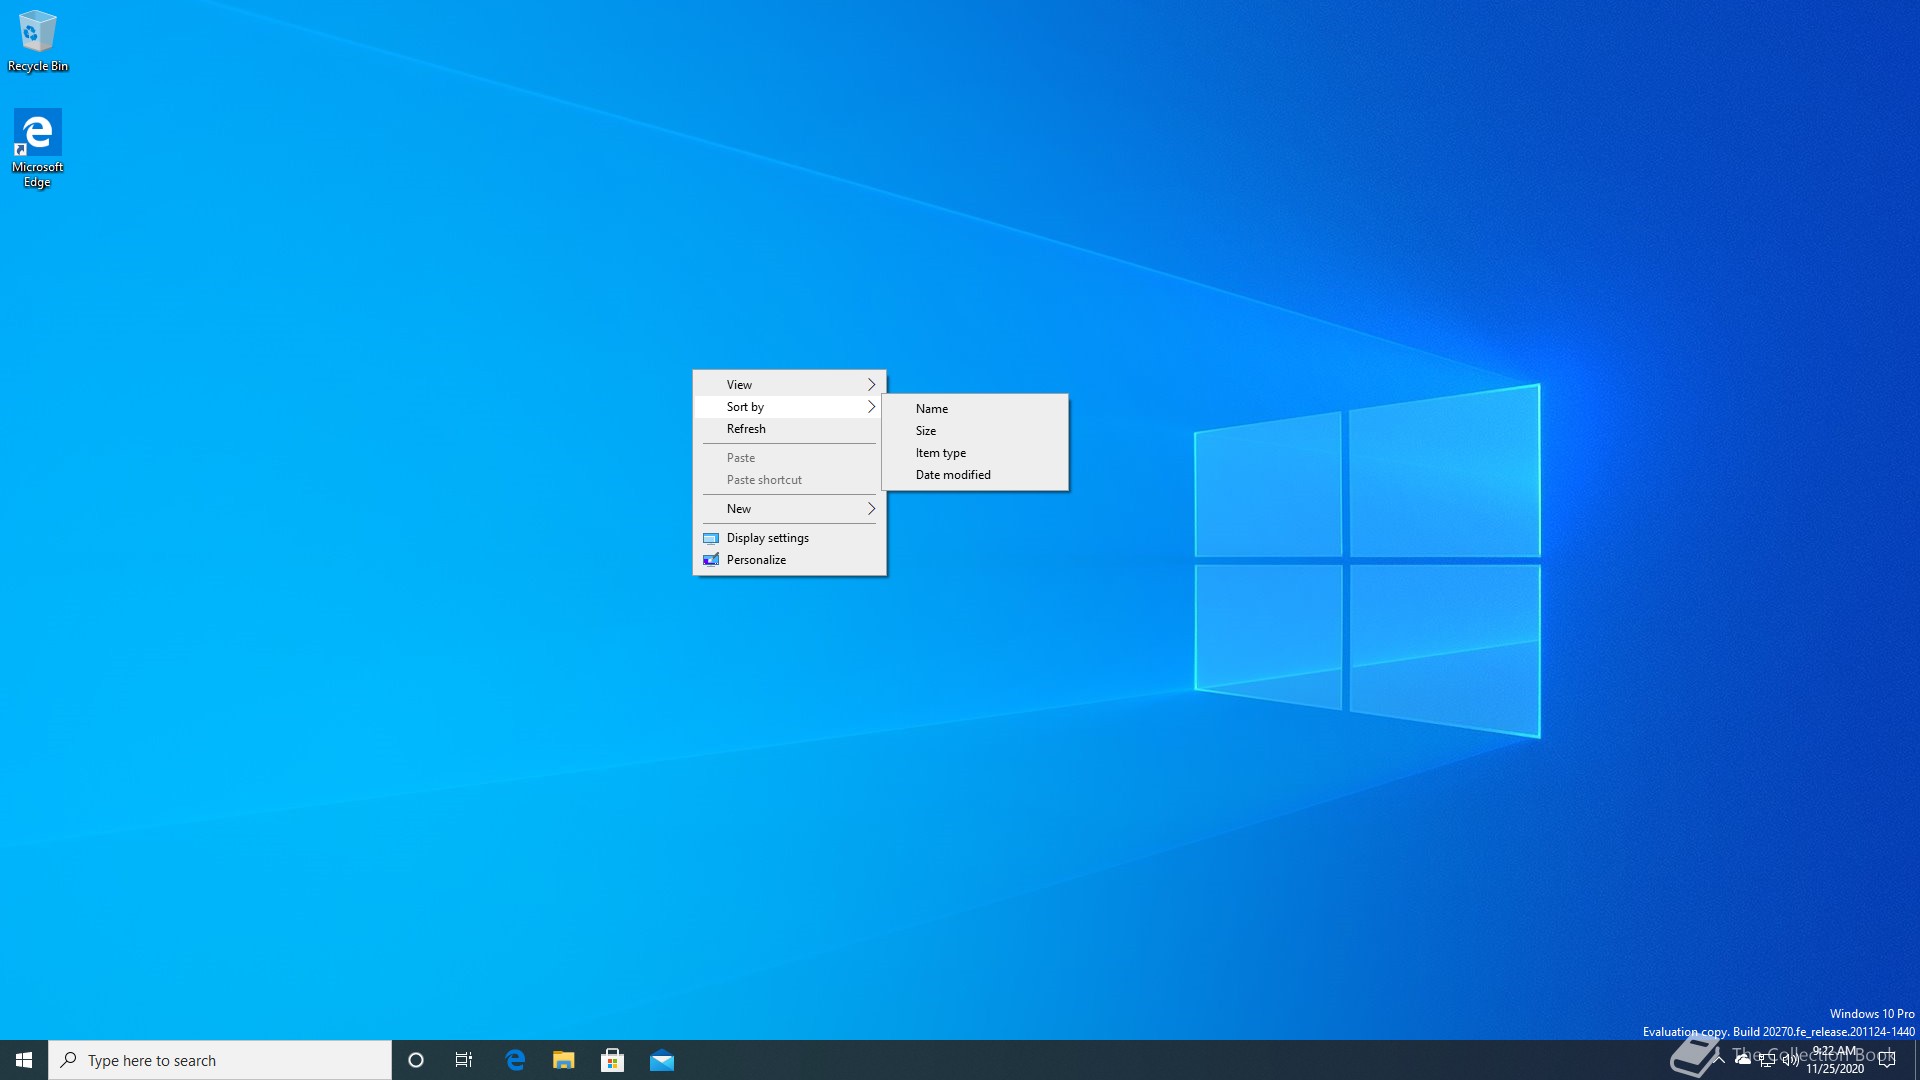
Task: Expand the New submenu
Action: [x=789, y=508]
